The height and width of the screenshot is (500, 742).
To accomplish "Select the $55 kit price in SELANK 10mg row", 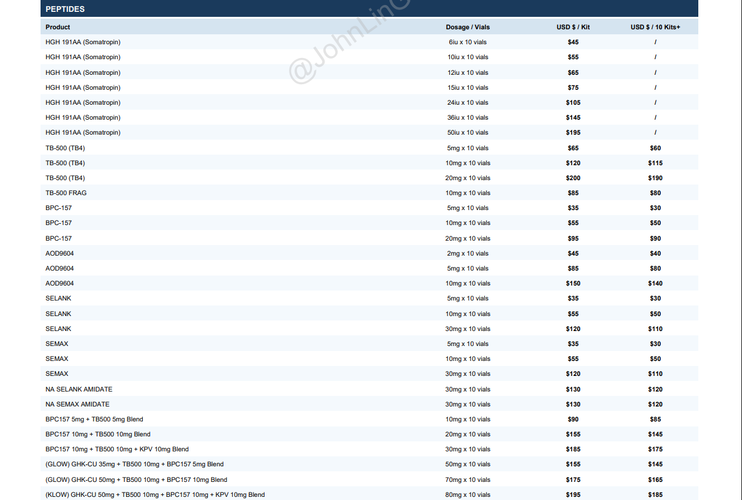I will pos(573,314).
